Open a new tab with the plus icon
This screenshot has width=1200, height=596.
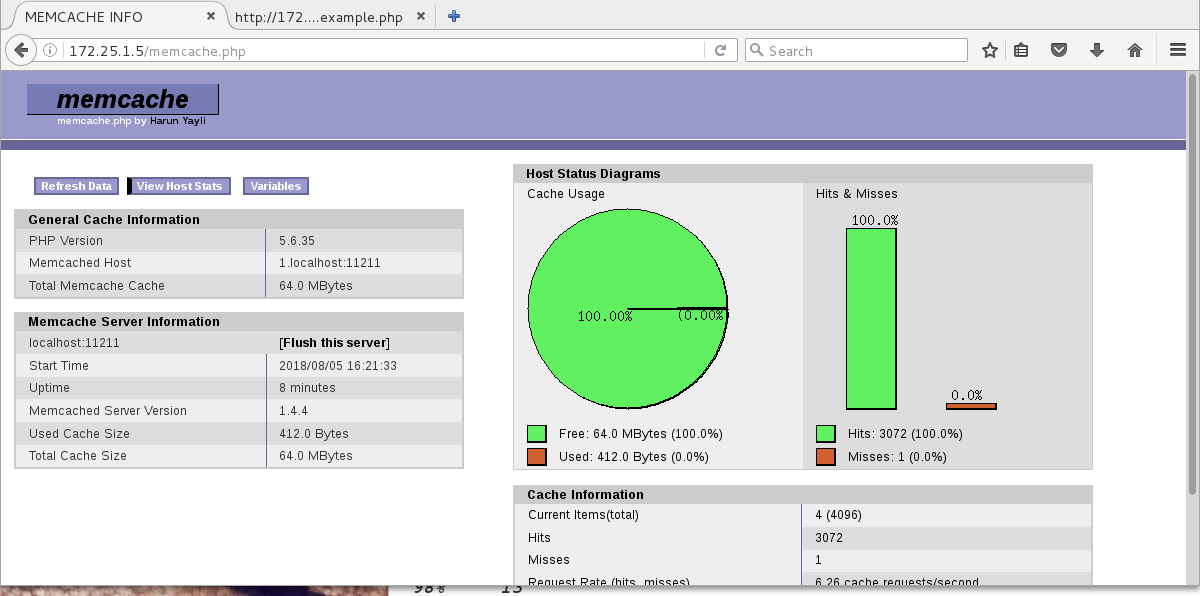click(x=453, y=16)
